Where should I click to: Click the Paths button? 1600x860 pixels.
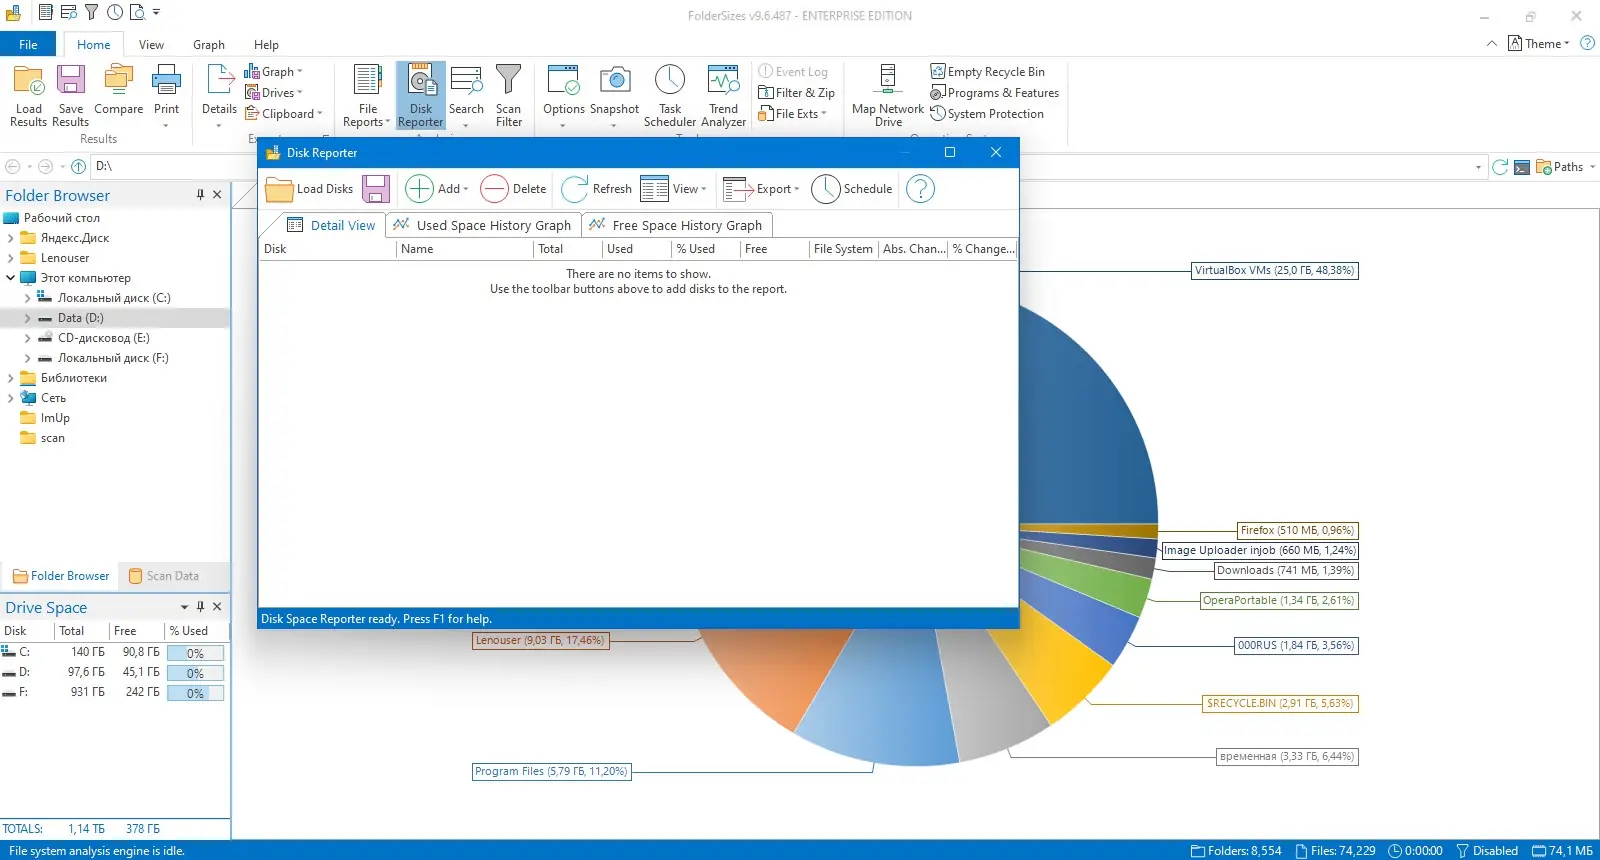pos(1565,167)
